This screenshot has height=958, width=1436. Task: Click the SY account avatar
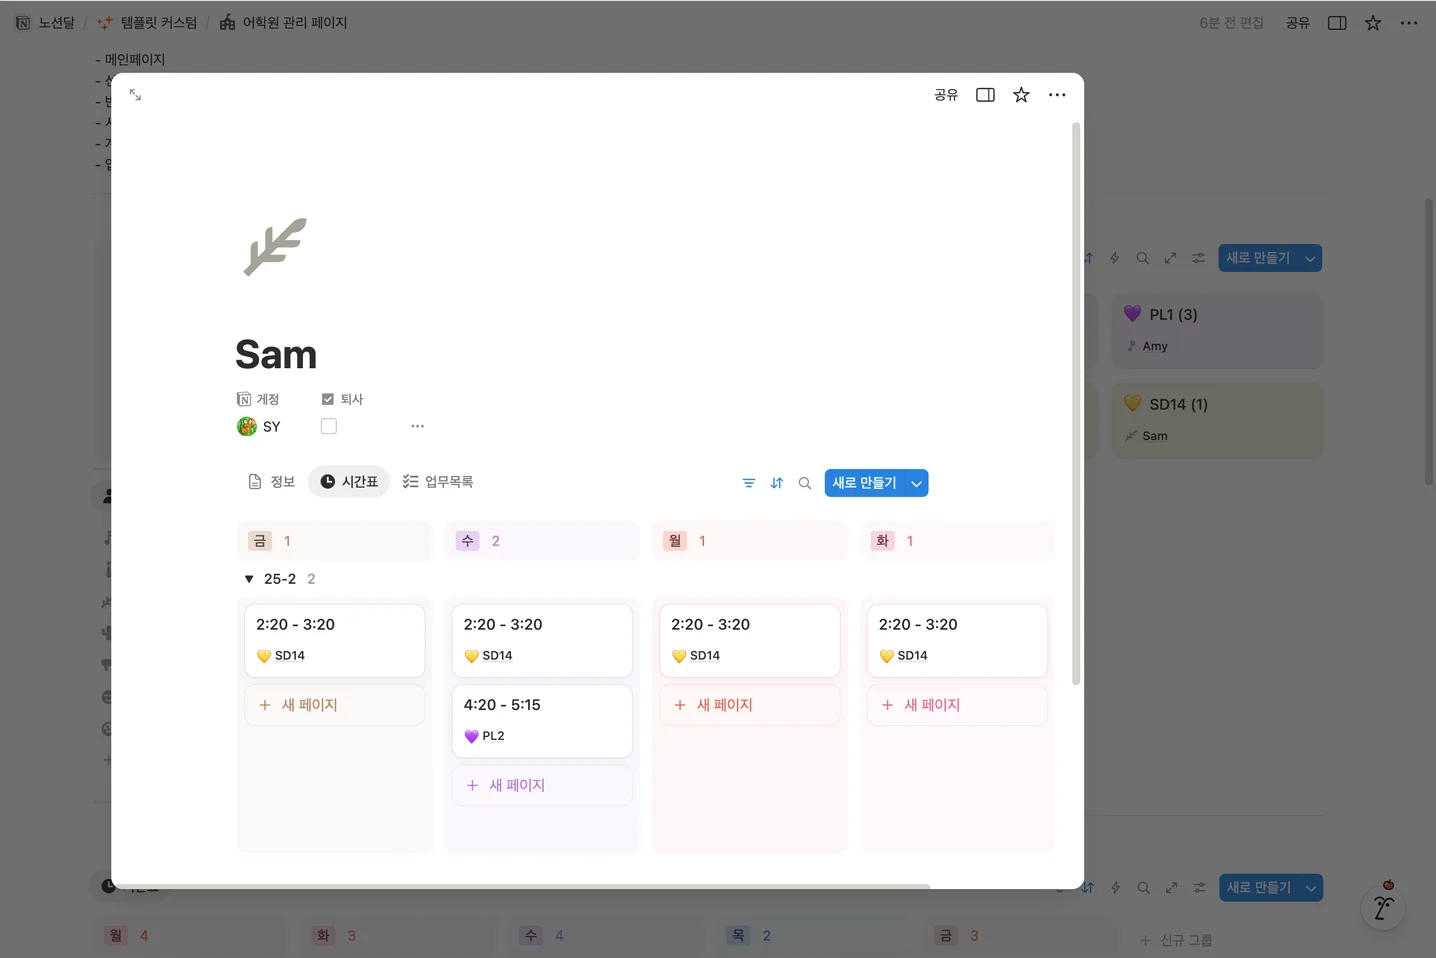click(246, 426)
